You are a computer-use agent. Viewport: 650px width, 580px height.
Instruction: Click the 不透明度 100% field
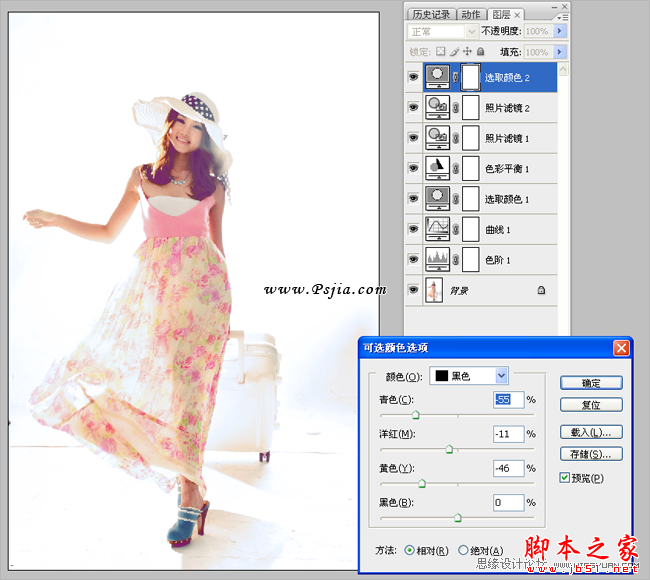[x=538, y=31]
